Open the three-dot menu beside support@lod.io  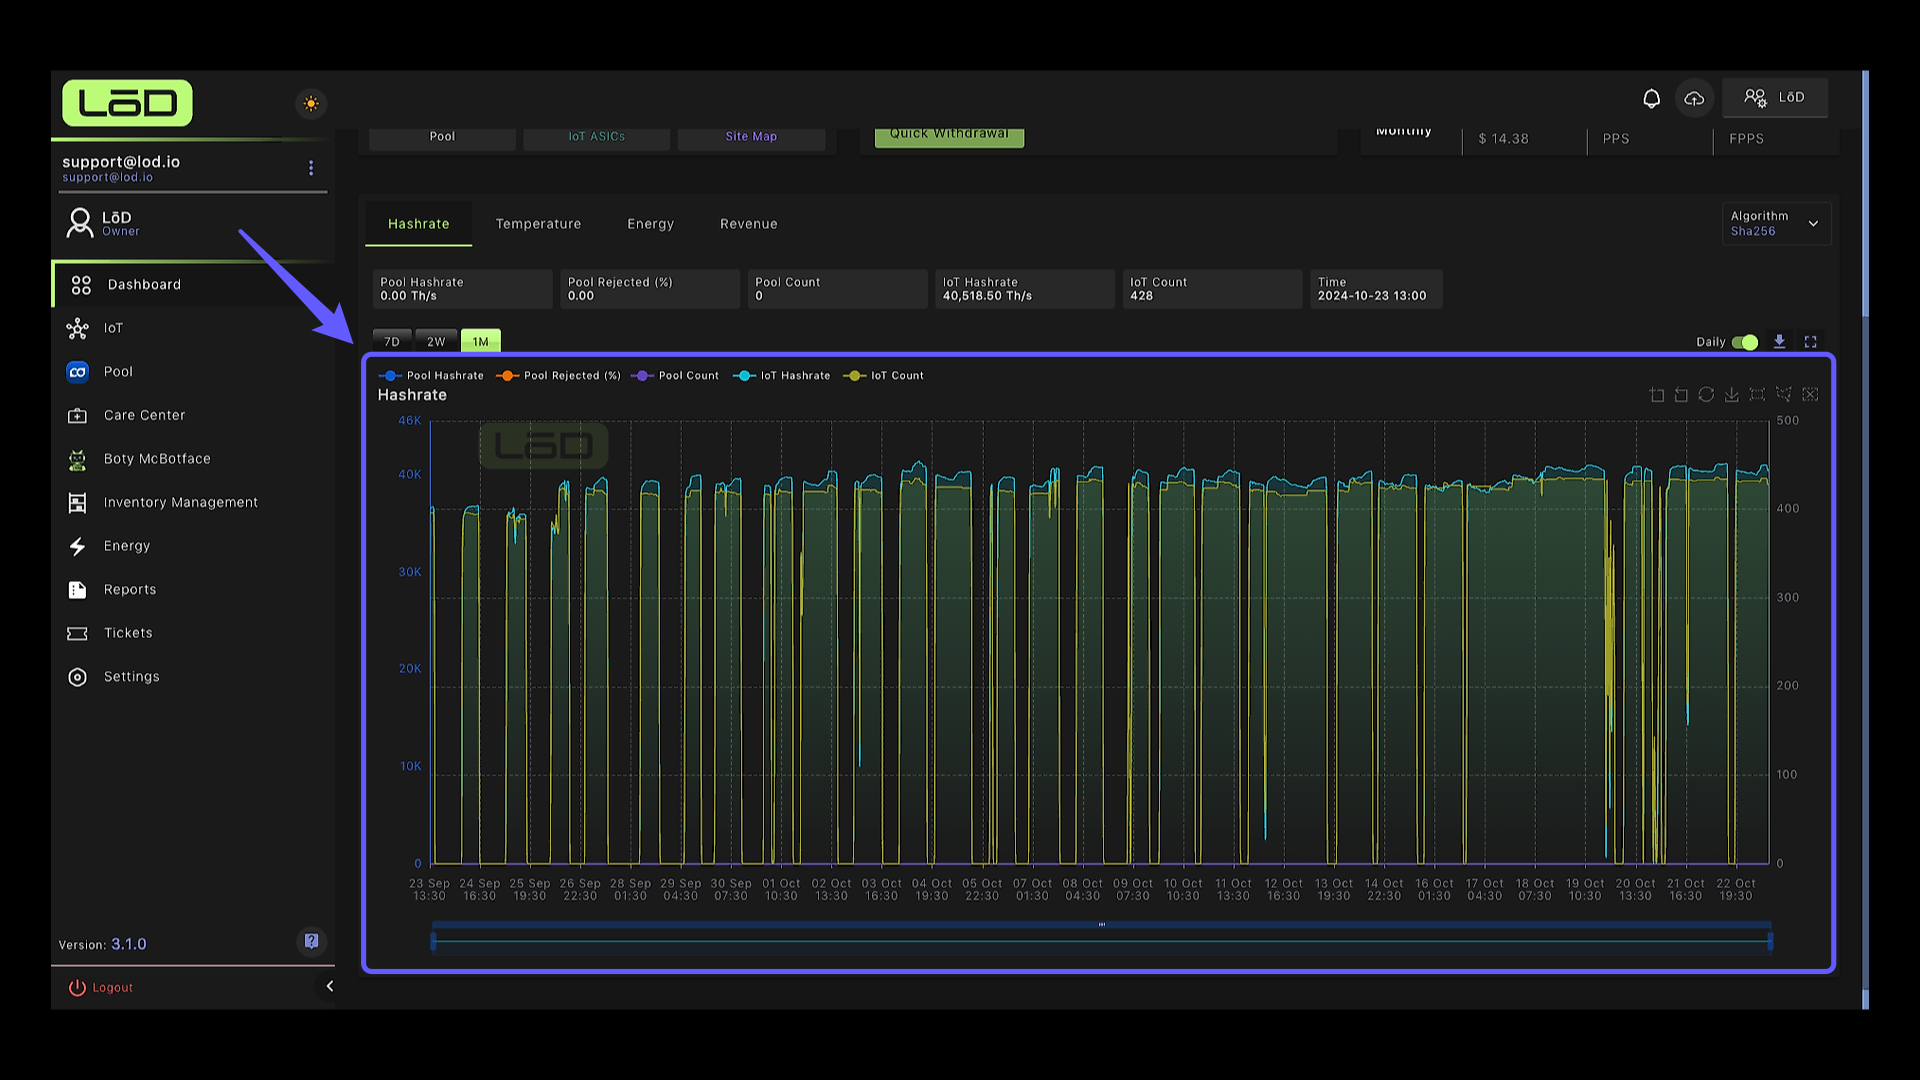pos(311,168)
